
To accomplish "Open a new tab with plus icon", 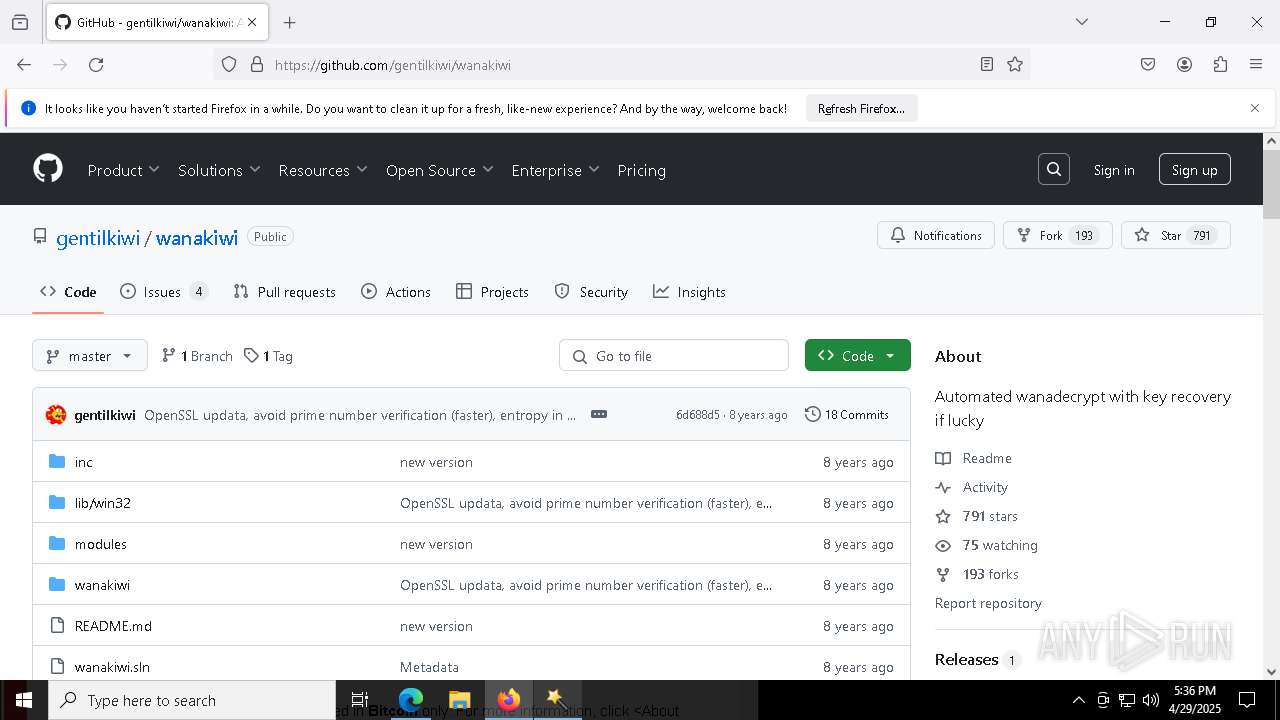I will [290, 22].
